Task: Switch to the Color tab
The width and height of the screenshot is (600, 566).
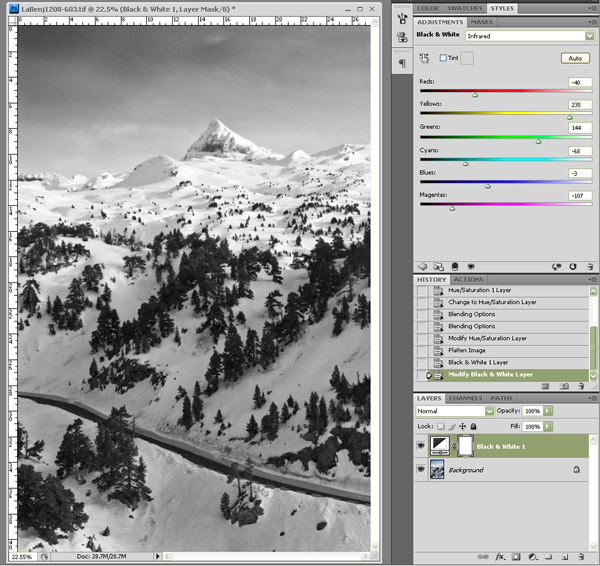Action: click(x=428, y=8)
